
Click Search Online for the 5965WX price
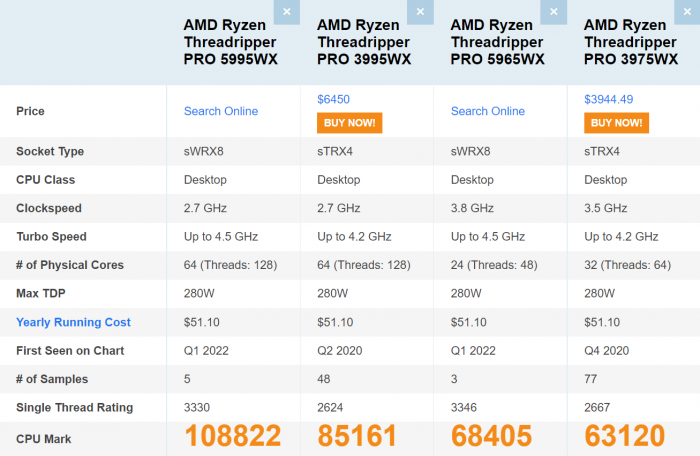[x=488, y=111]
